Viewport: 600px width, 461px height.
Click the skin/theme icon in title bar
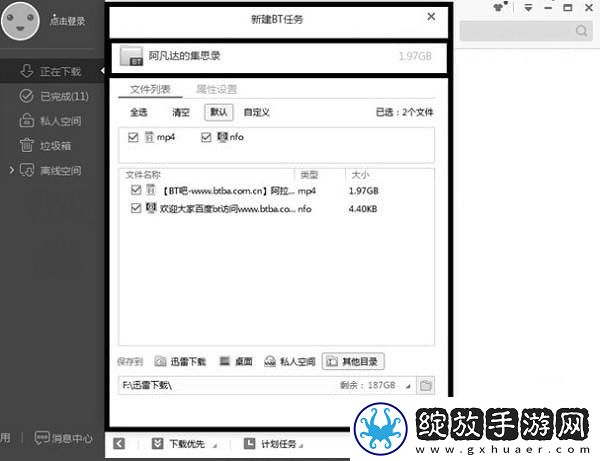(x=500, y=7)
